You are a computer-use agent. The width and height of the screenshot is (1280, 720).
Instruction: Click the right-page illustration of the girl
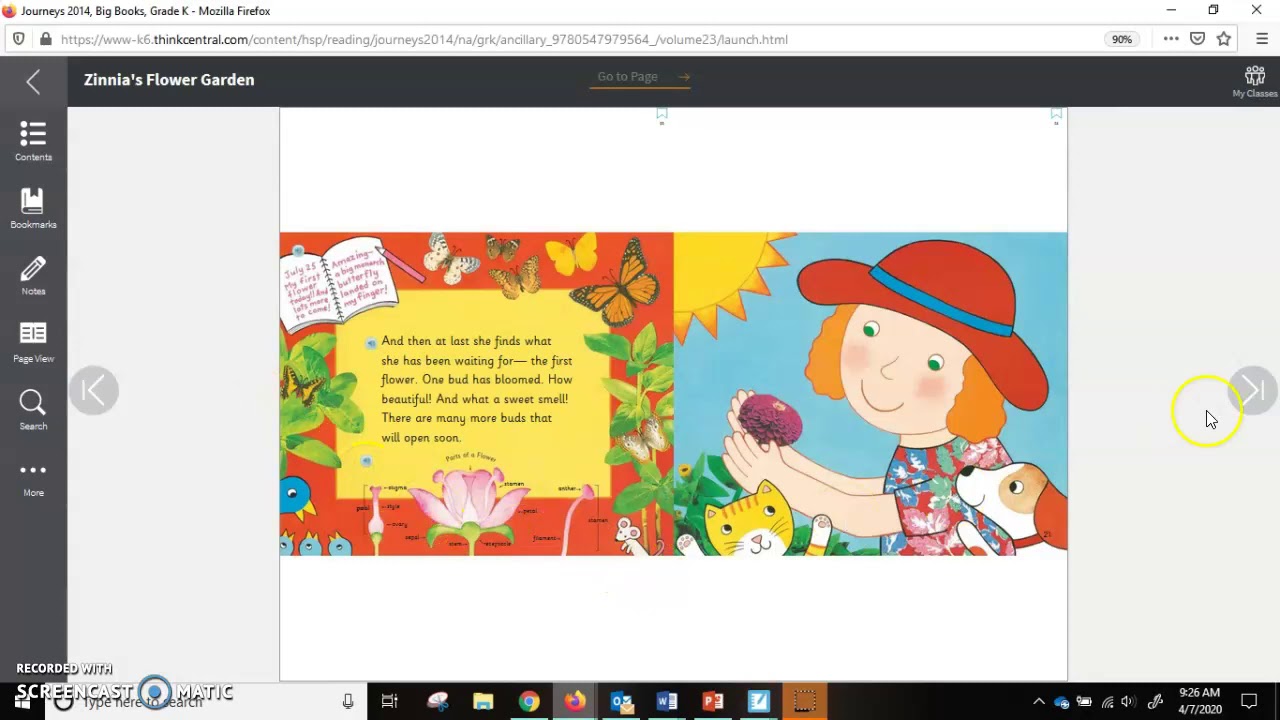(x=870, y=394)
